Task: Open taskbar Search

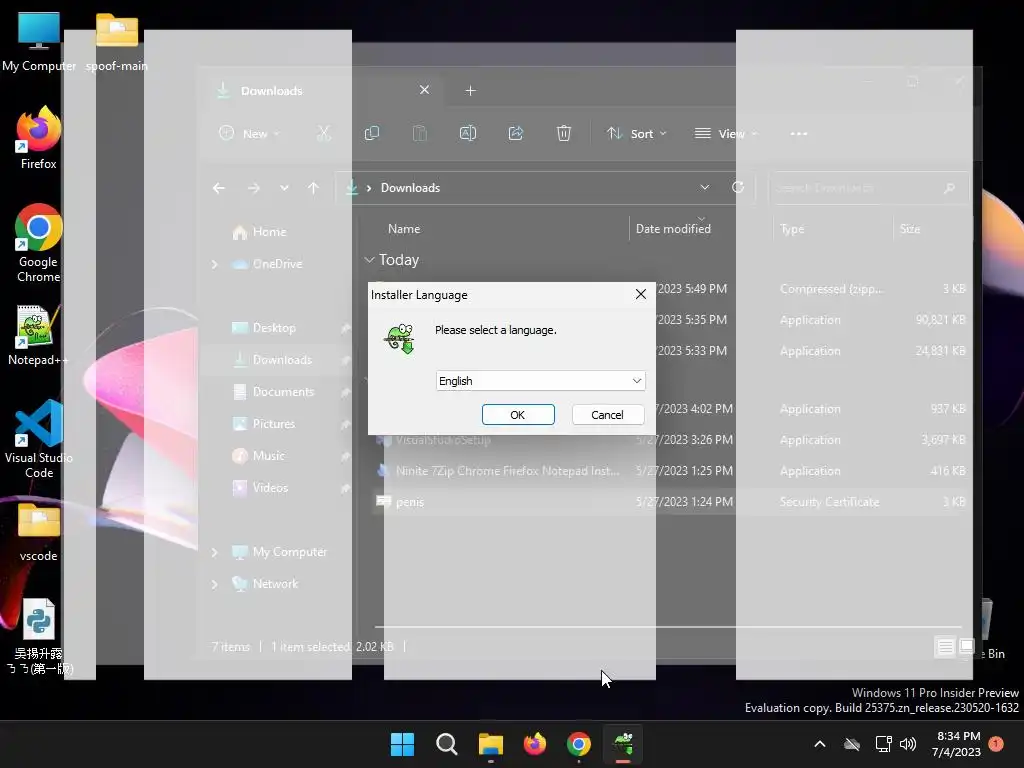Action: [447, 744]
